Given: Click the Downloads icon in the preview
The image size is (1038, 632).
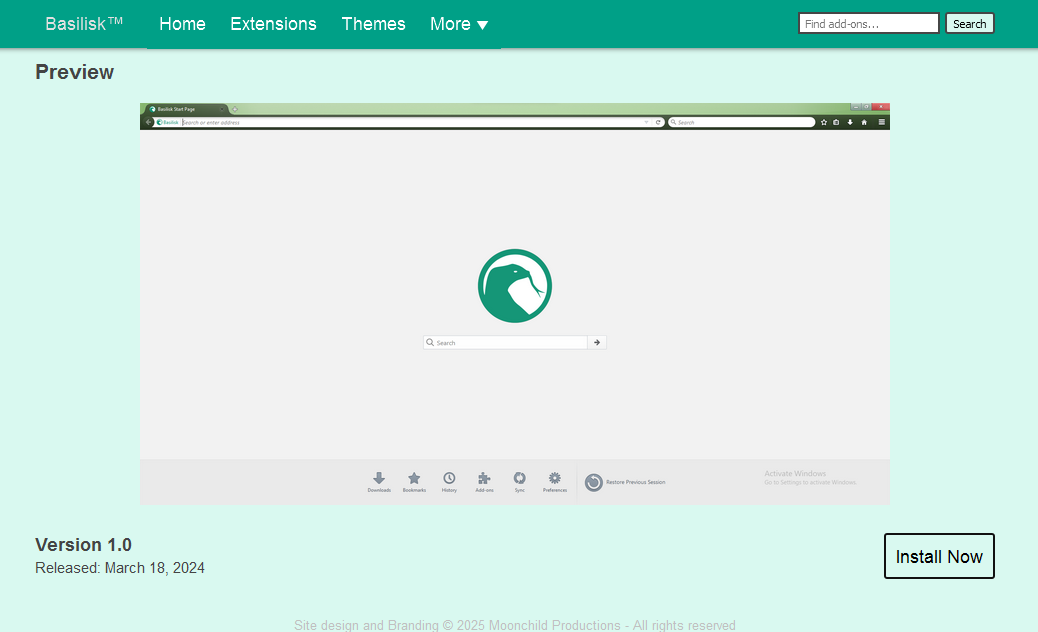Looking at the screenshot, I should 379,478.
